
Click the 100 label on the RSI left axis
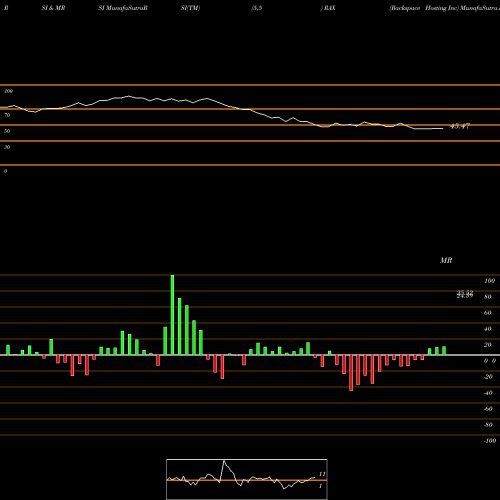point(9,91)
